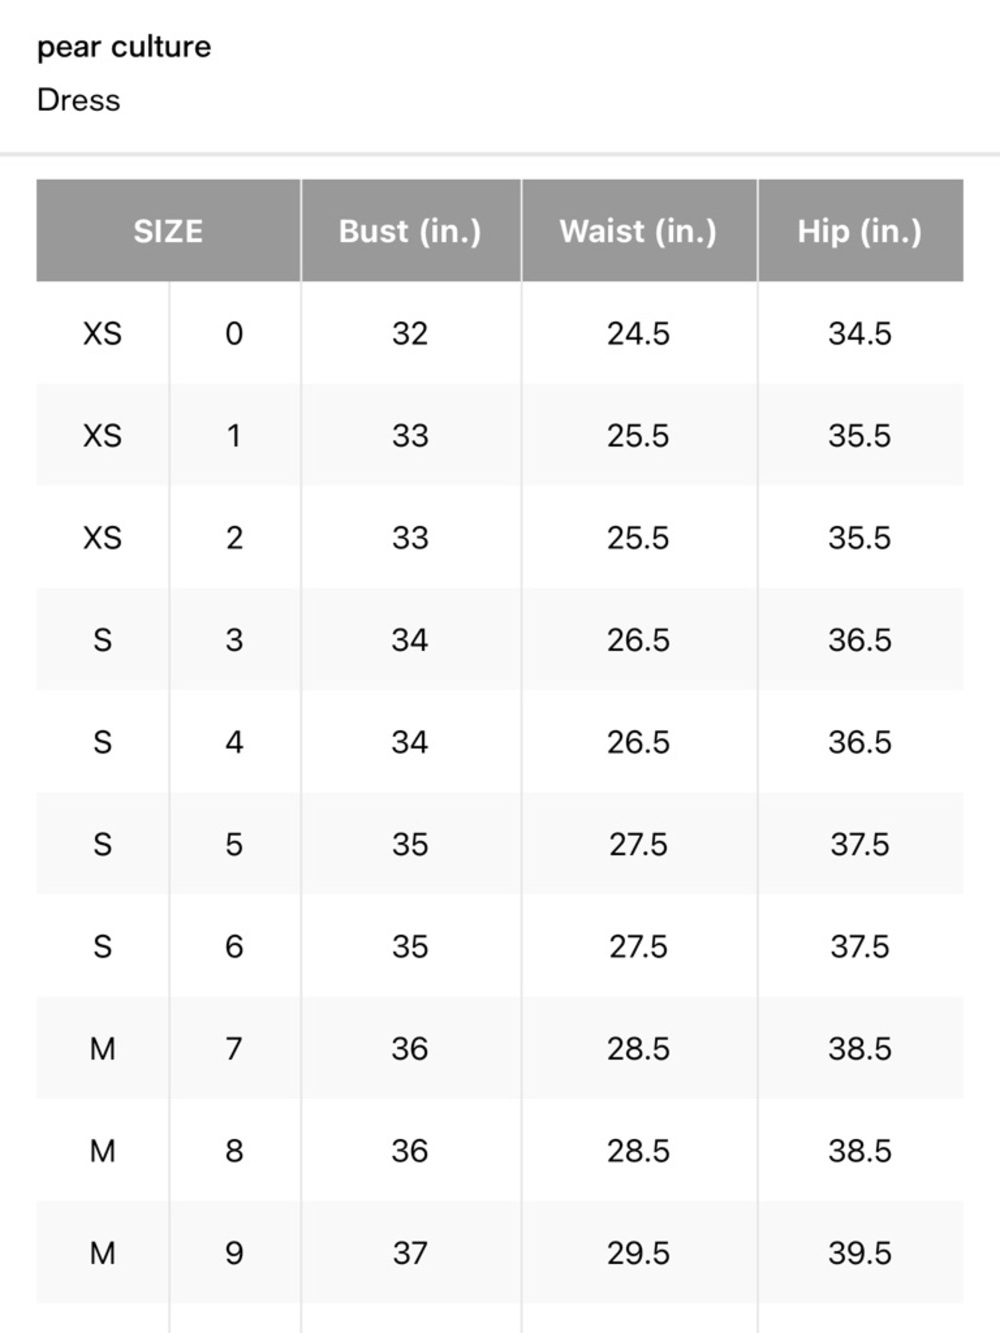Click the S label in size 3 row
This screenshot has width=1000, height=1333.
coord(102,640)
